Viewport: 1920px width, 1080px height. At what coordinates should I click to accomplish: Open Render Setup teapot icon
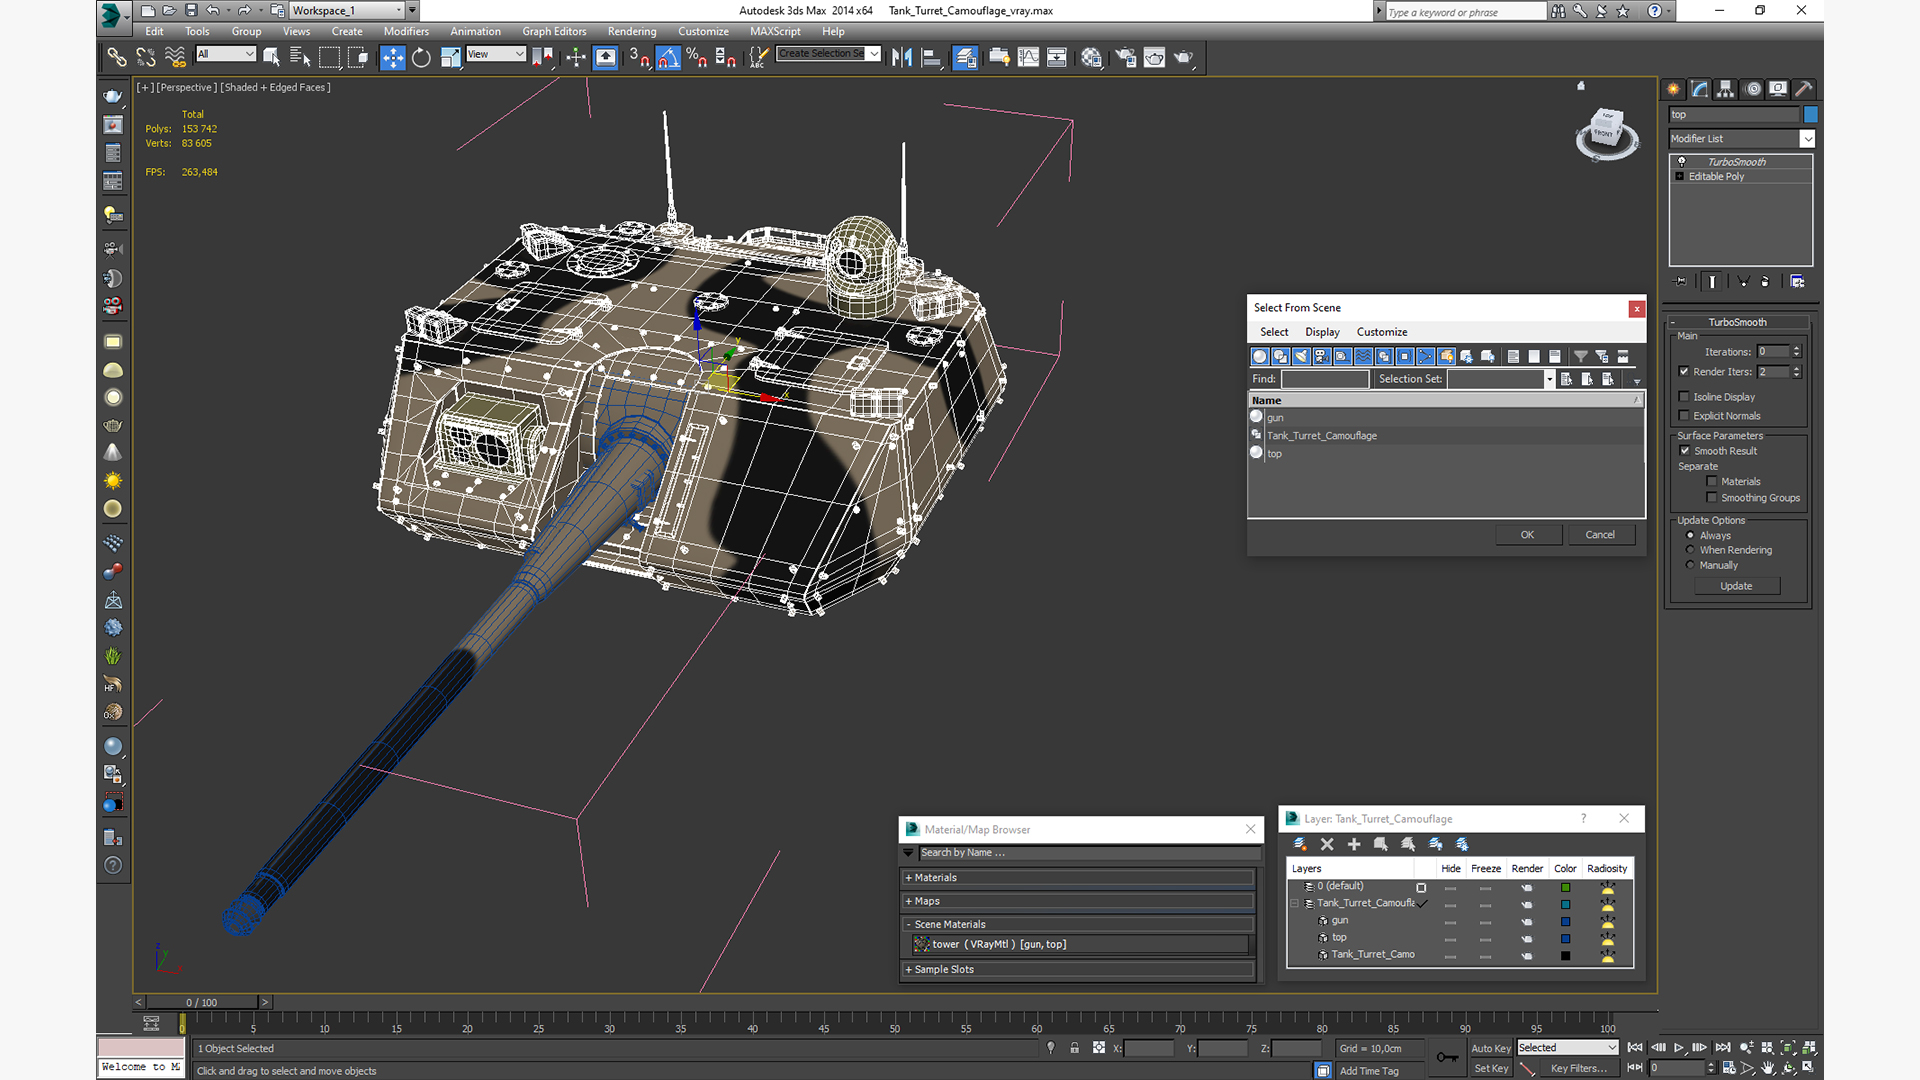(x=1126, y=57)
